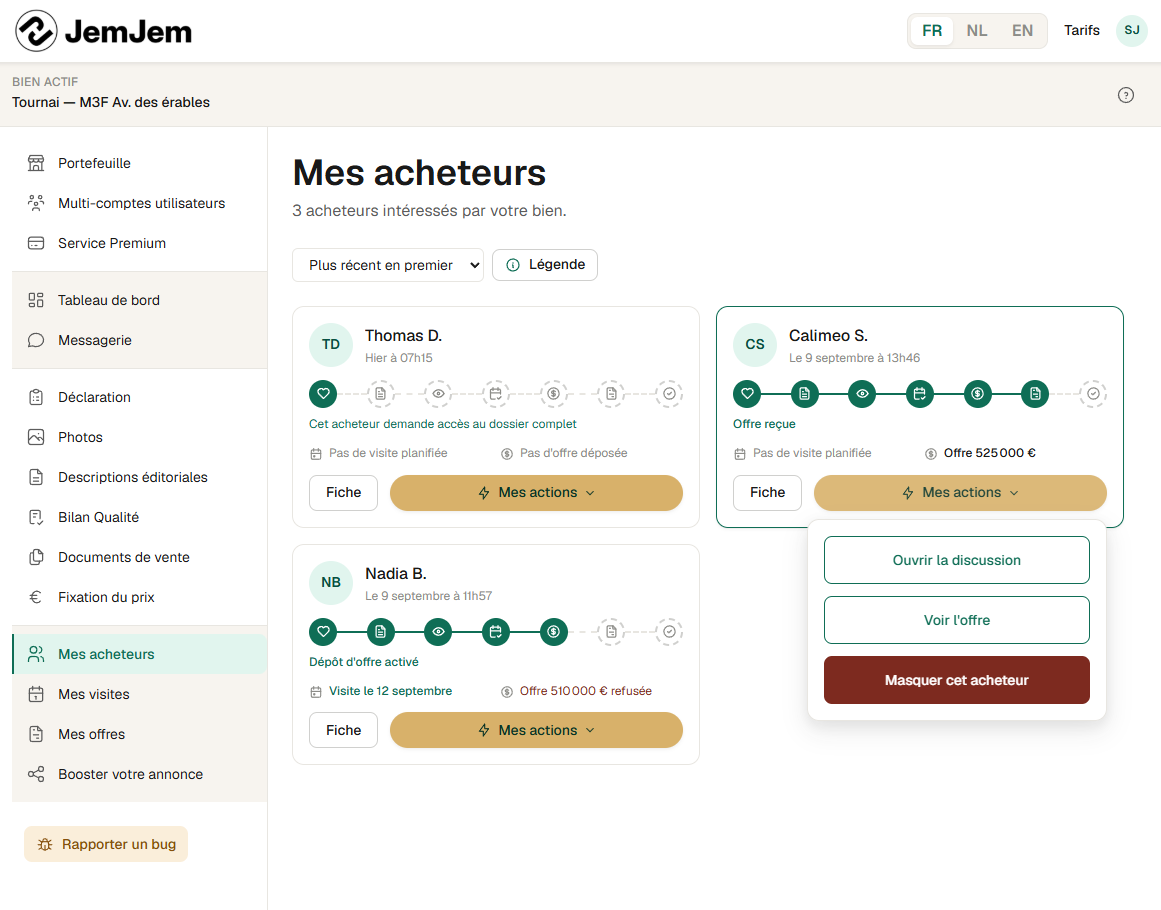Click Thomas D.'s checkmark final step icon
The height and width of the screenshot is (910, 1161).
[669, 394]
